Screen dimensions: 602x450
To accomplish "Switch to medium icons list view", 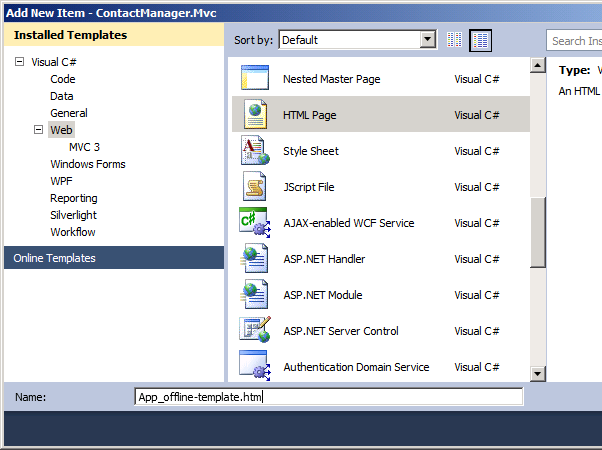I will pos(481,40).
